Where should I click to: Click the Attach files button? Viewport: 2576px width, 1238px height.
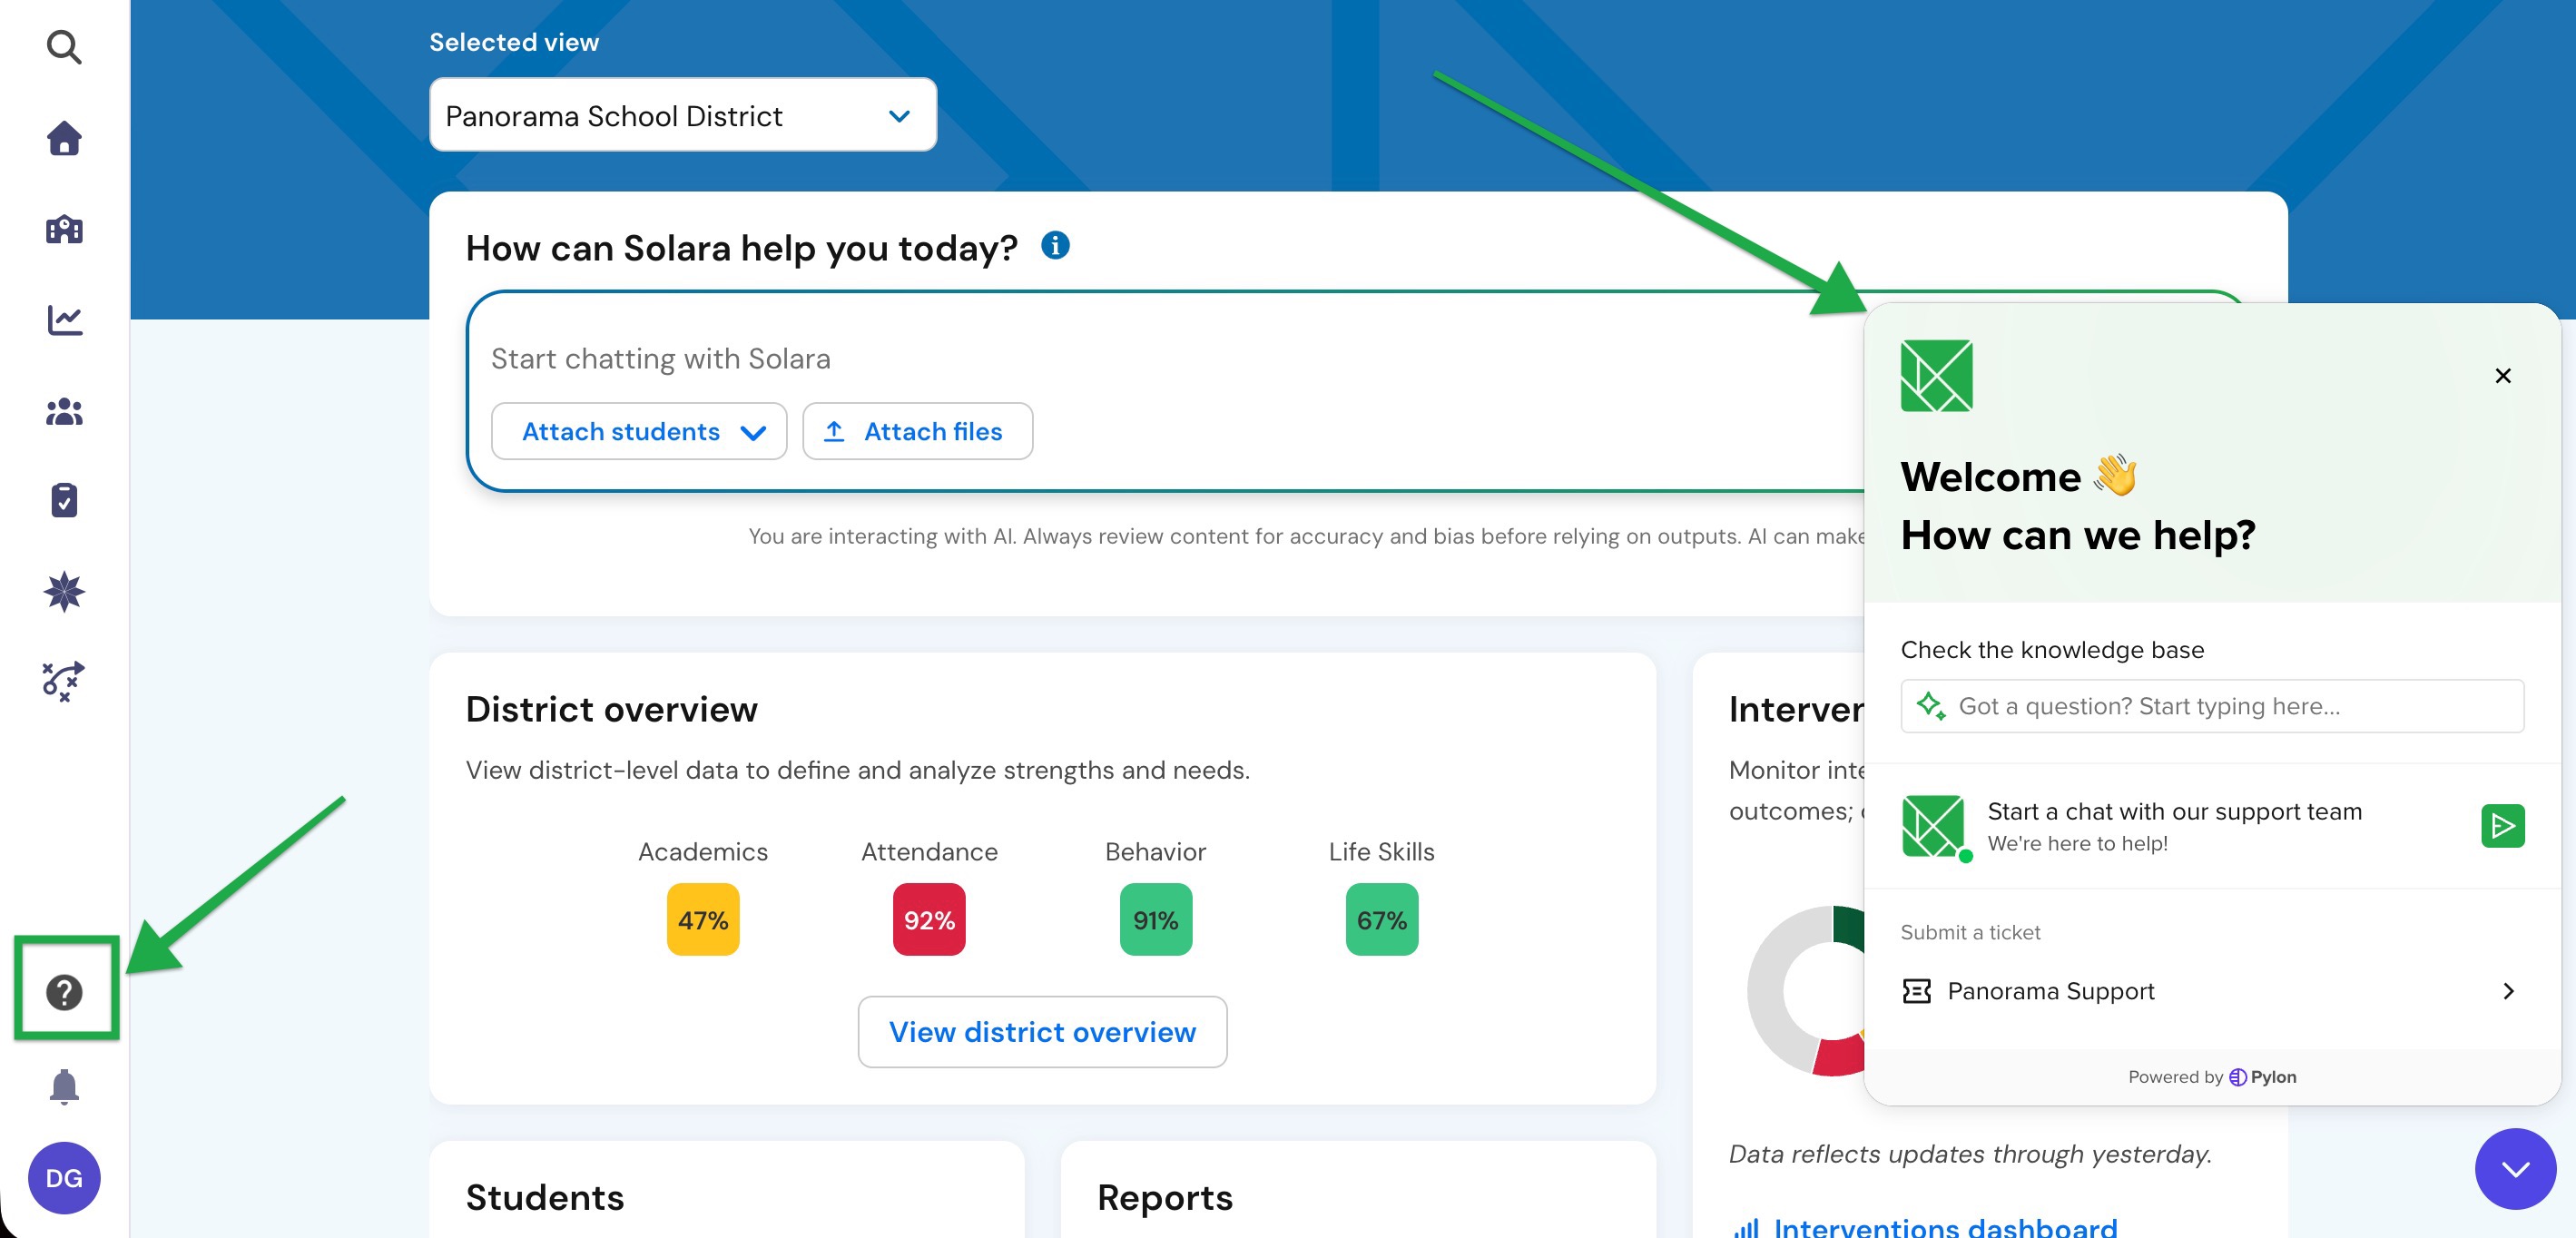tap(917, 431)
